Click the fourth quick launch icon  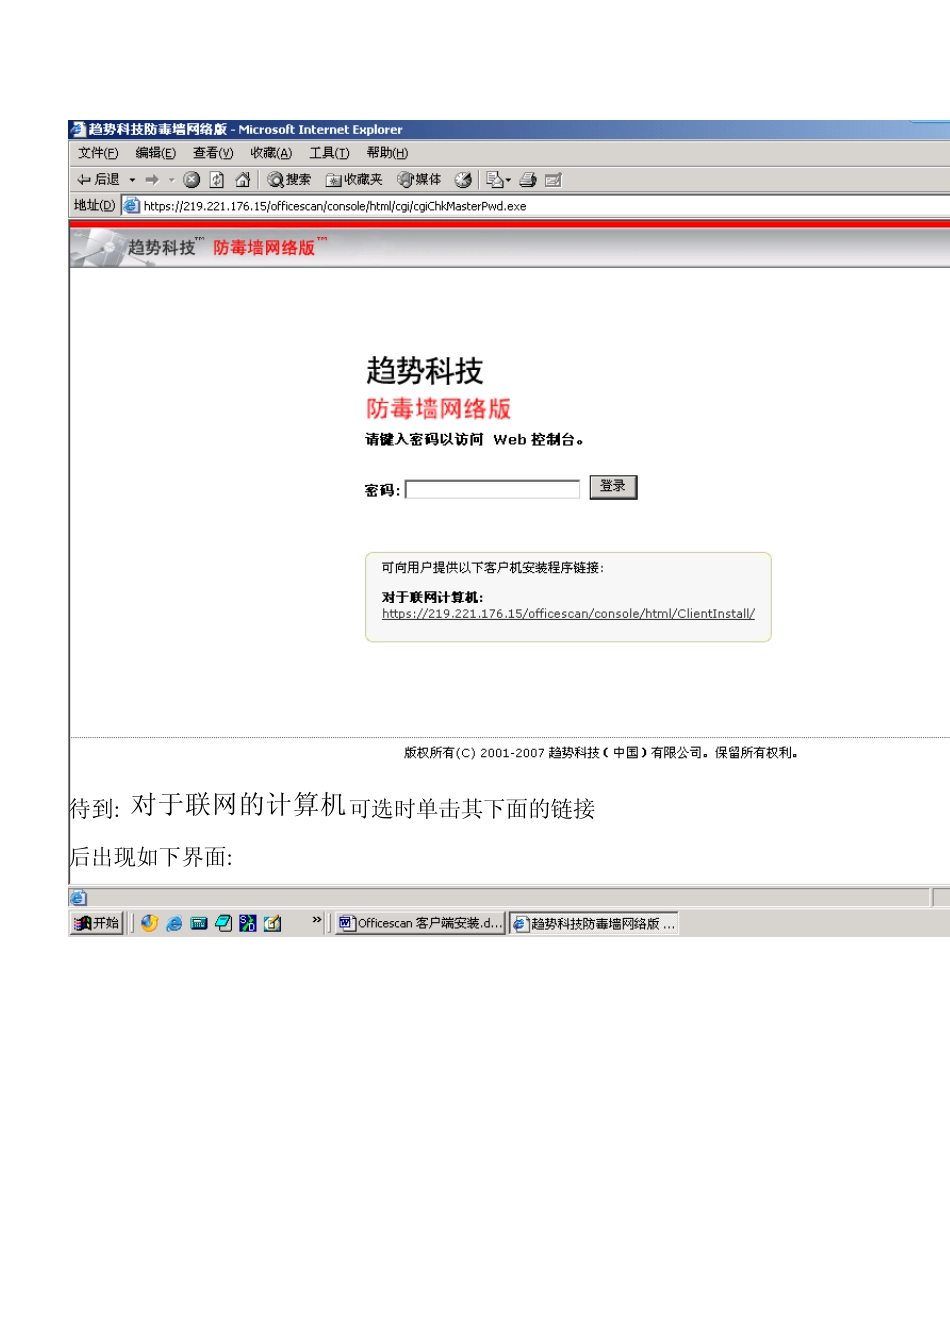223,923
